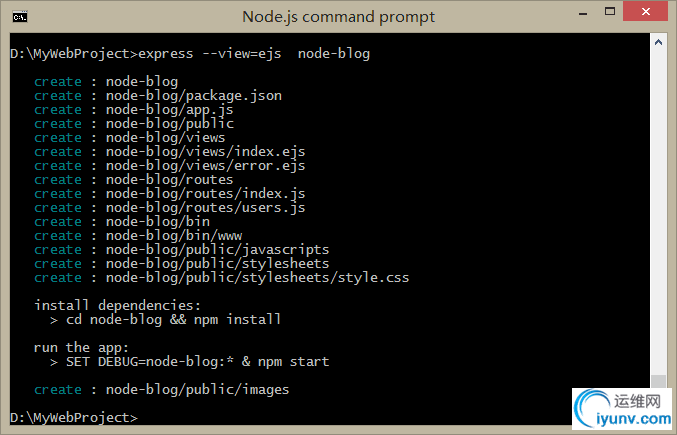Click the node-blog/bin/www line
Image resolution: width=677 pixels, height=435 pixels.
138,236
